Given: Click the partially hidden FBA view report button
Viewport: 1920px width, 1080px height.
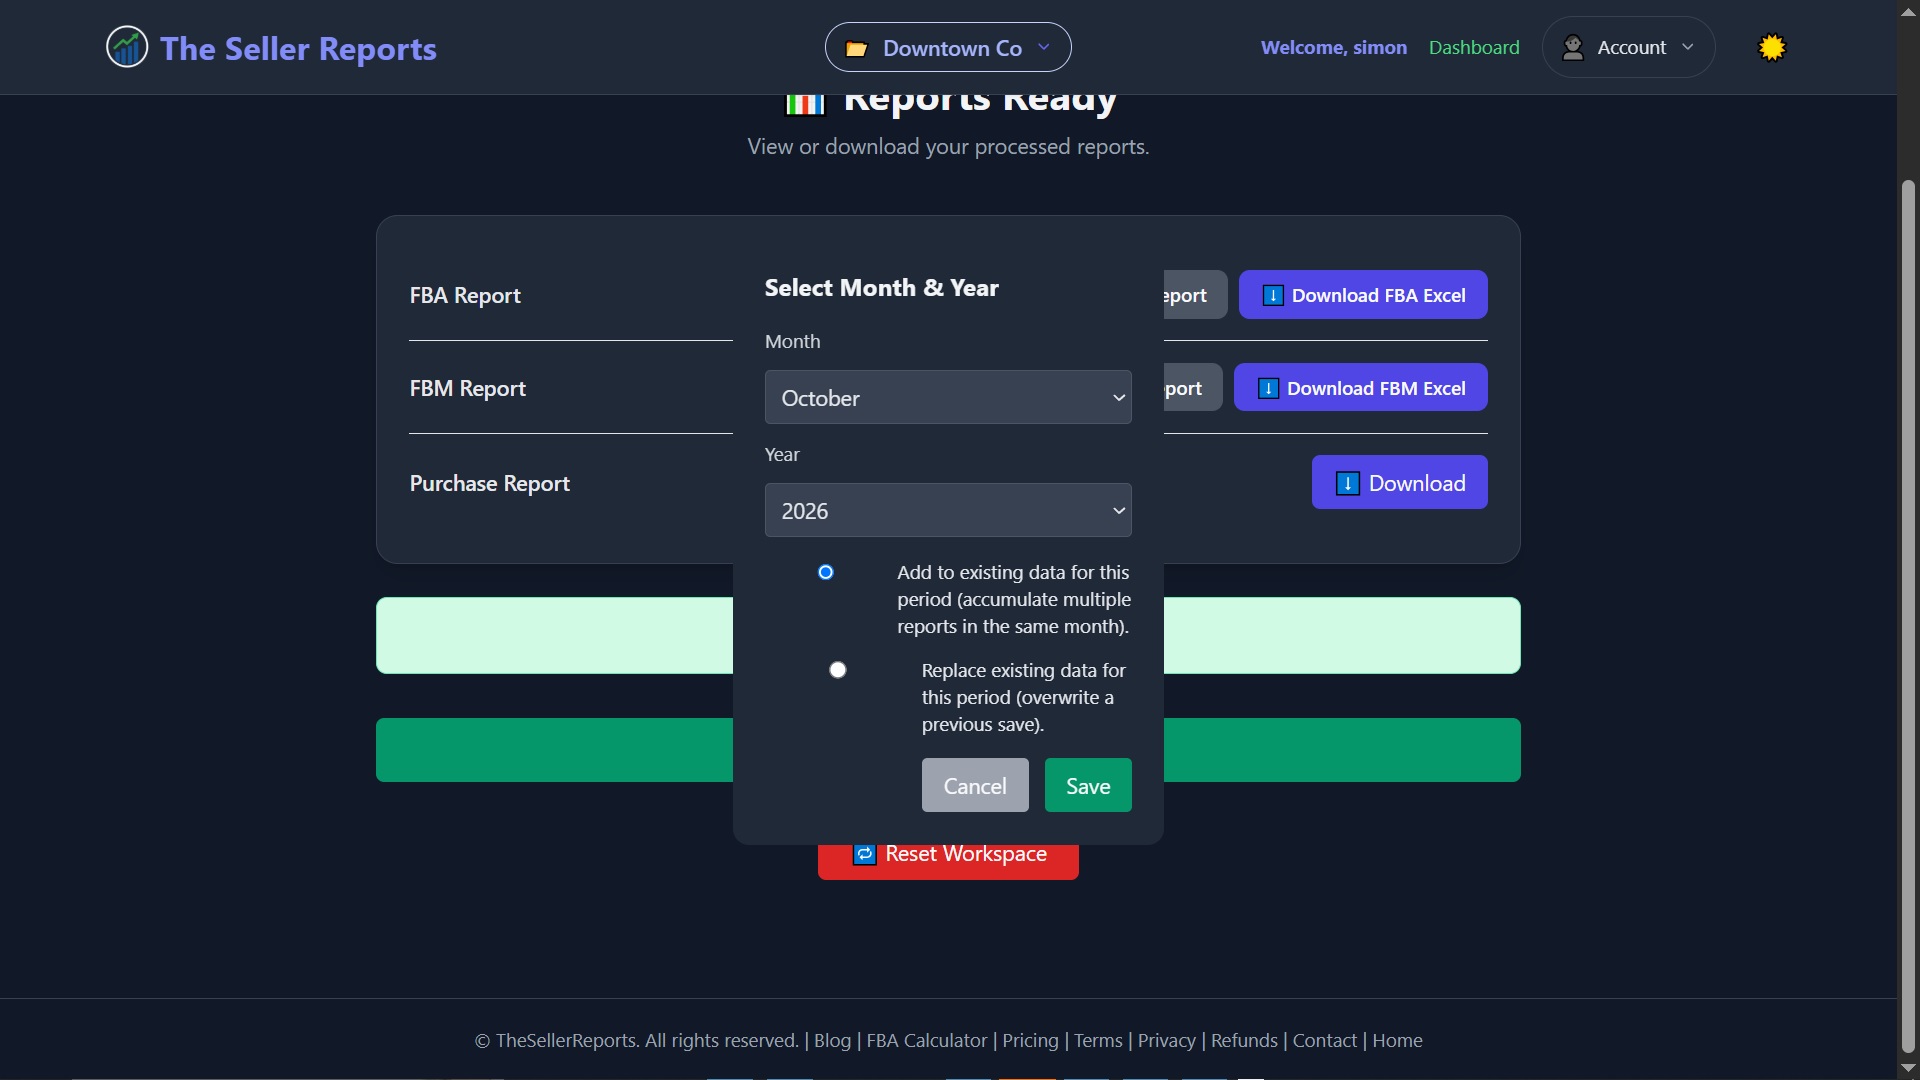Looking at the screenshot, I should (1195, 295).
